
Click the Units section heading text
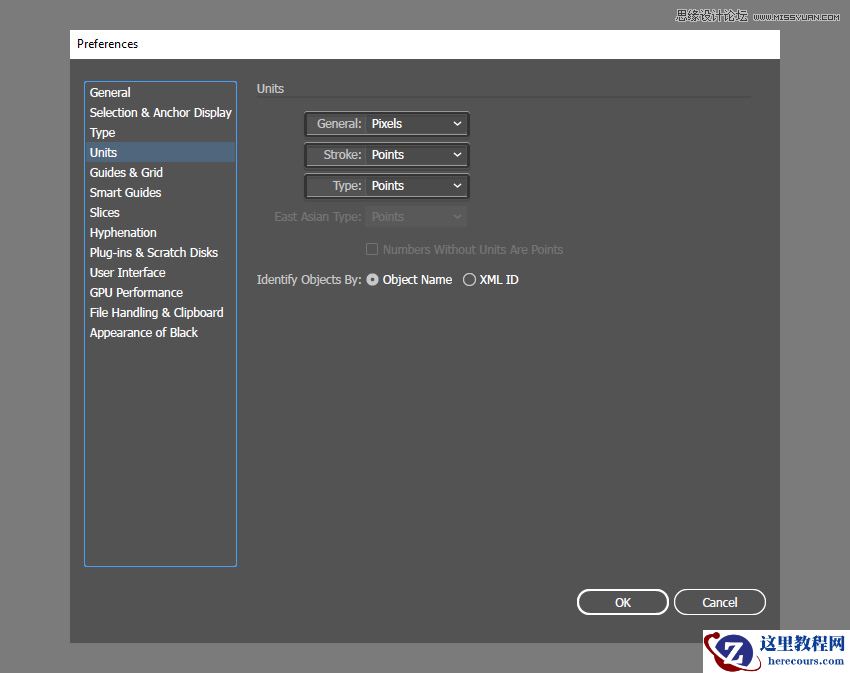click(270, 88)
